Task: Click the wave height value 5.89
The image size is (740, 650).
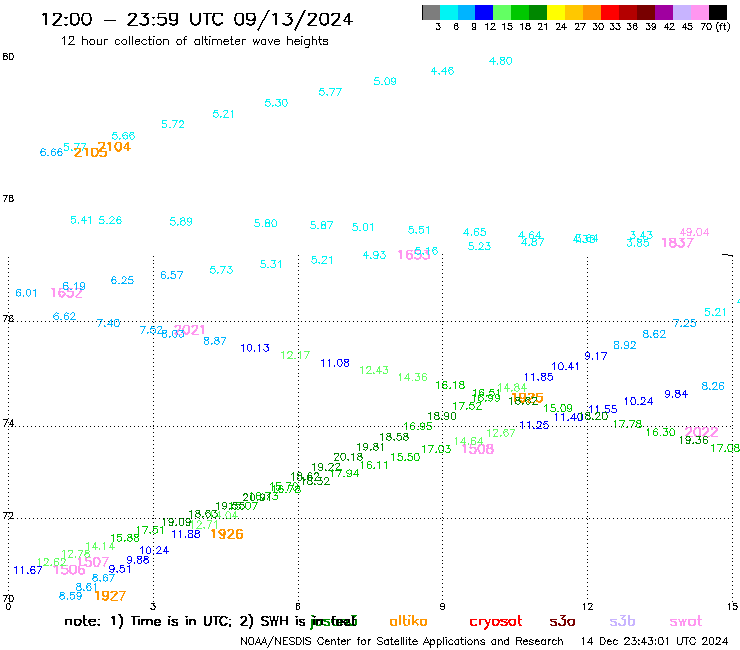Action: [x=181, y=221]
